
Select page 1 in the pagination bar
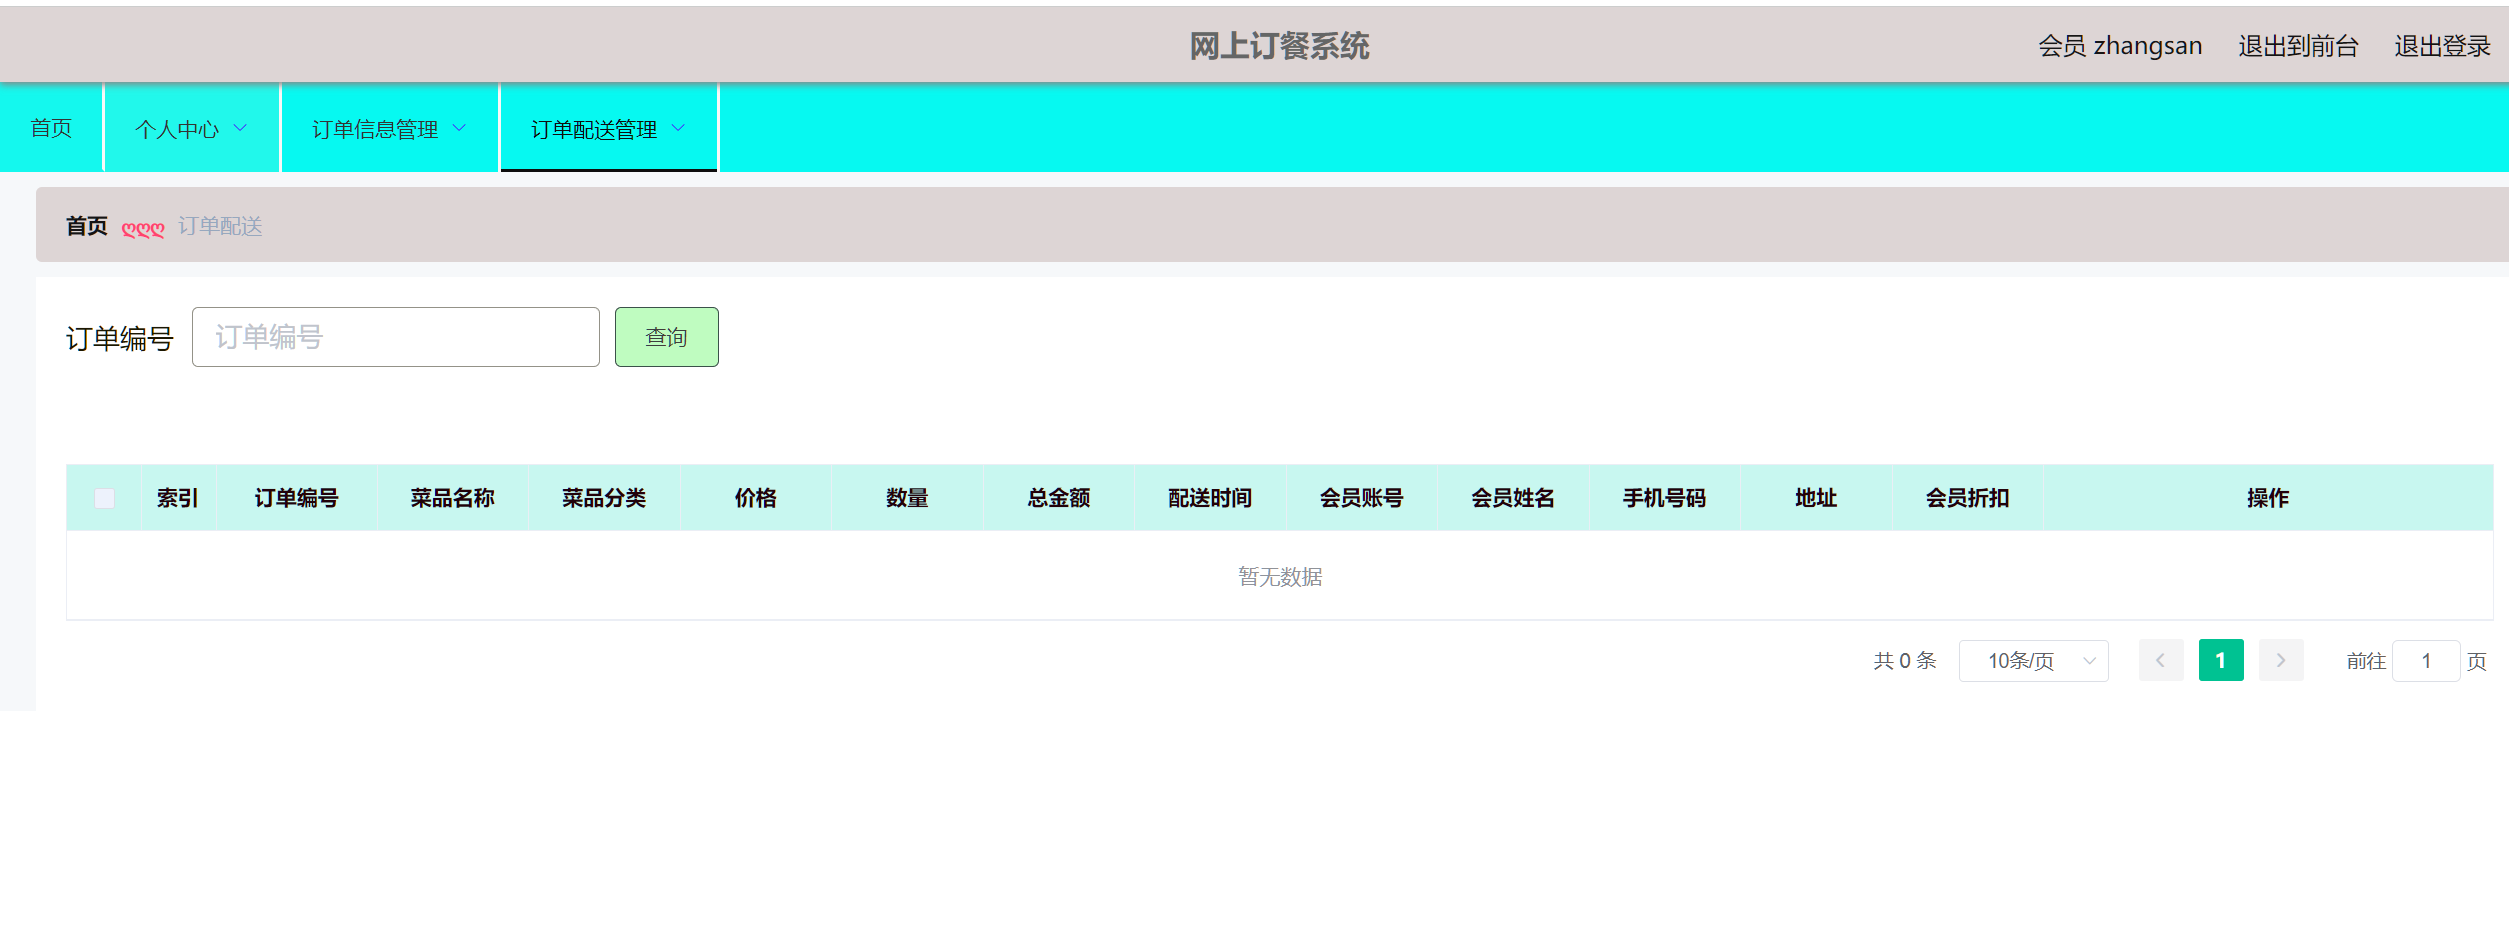coord(2221,660)
